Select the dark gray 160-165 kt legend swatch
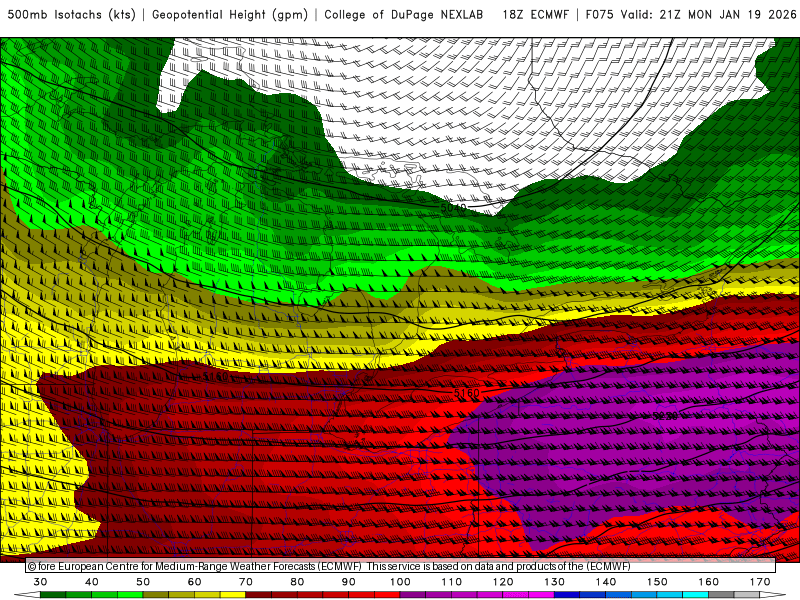The image size is (800, 600). (x=721, y=594)
